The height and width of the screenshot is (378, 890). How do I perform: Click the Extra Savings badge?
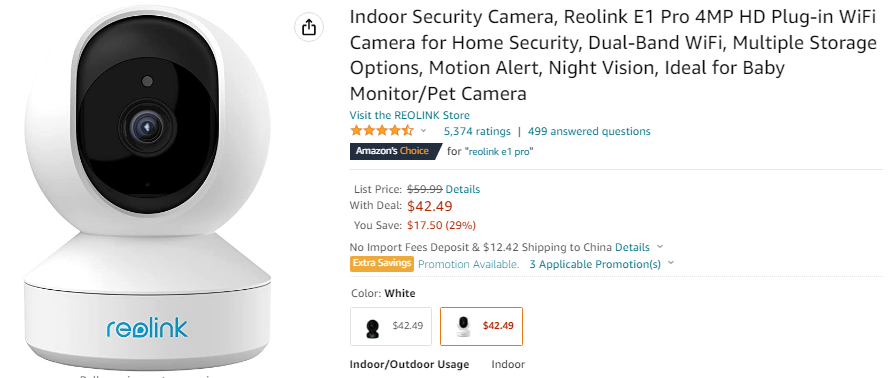tap(381, 263)
